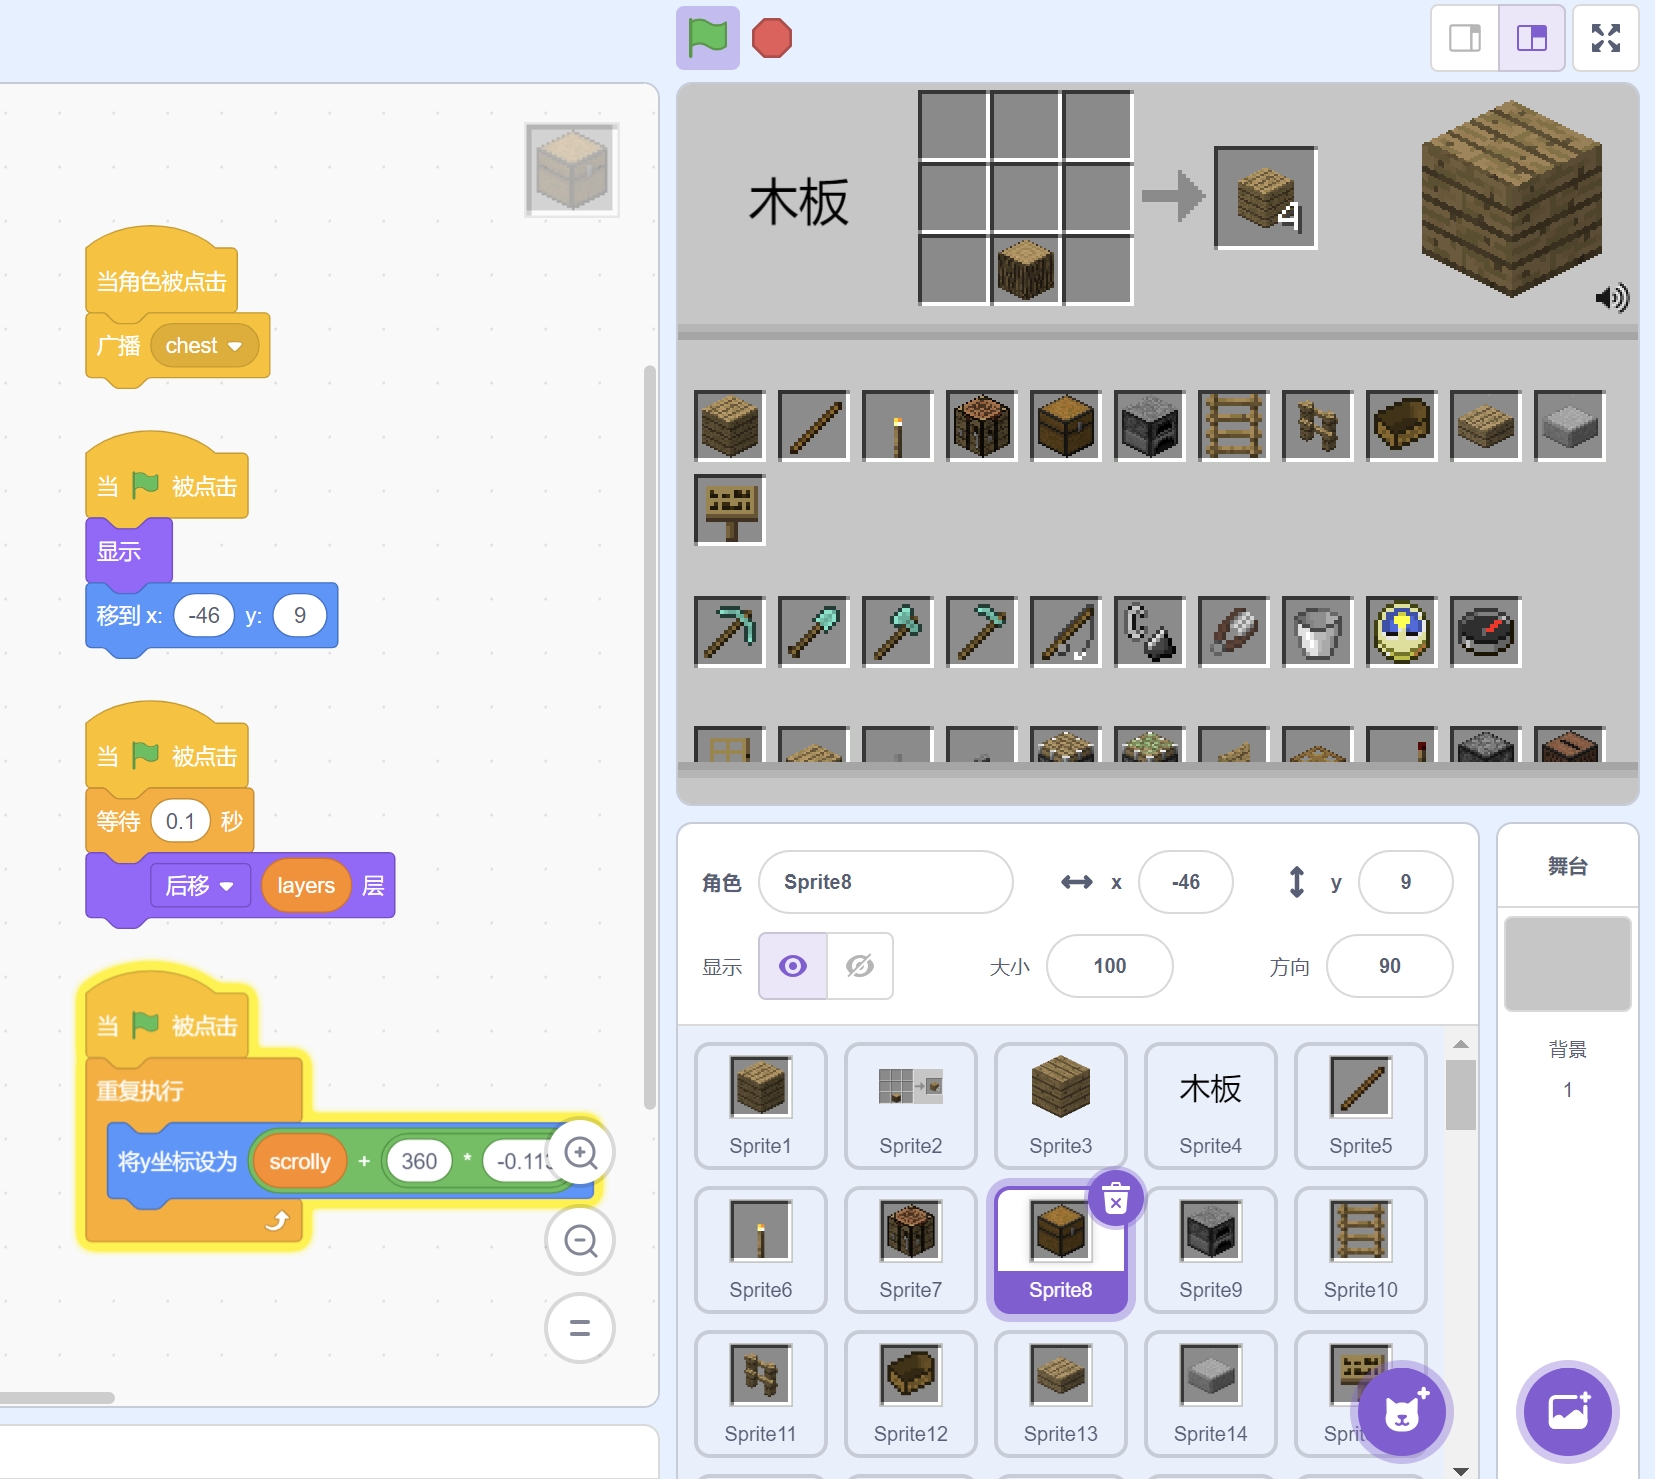Enter full screen stage mode
The height and width of the screenshot is (1479, 1655).
1605,38
